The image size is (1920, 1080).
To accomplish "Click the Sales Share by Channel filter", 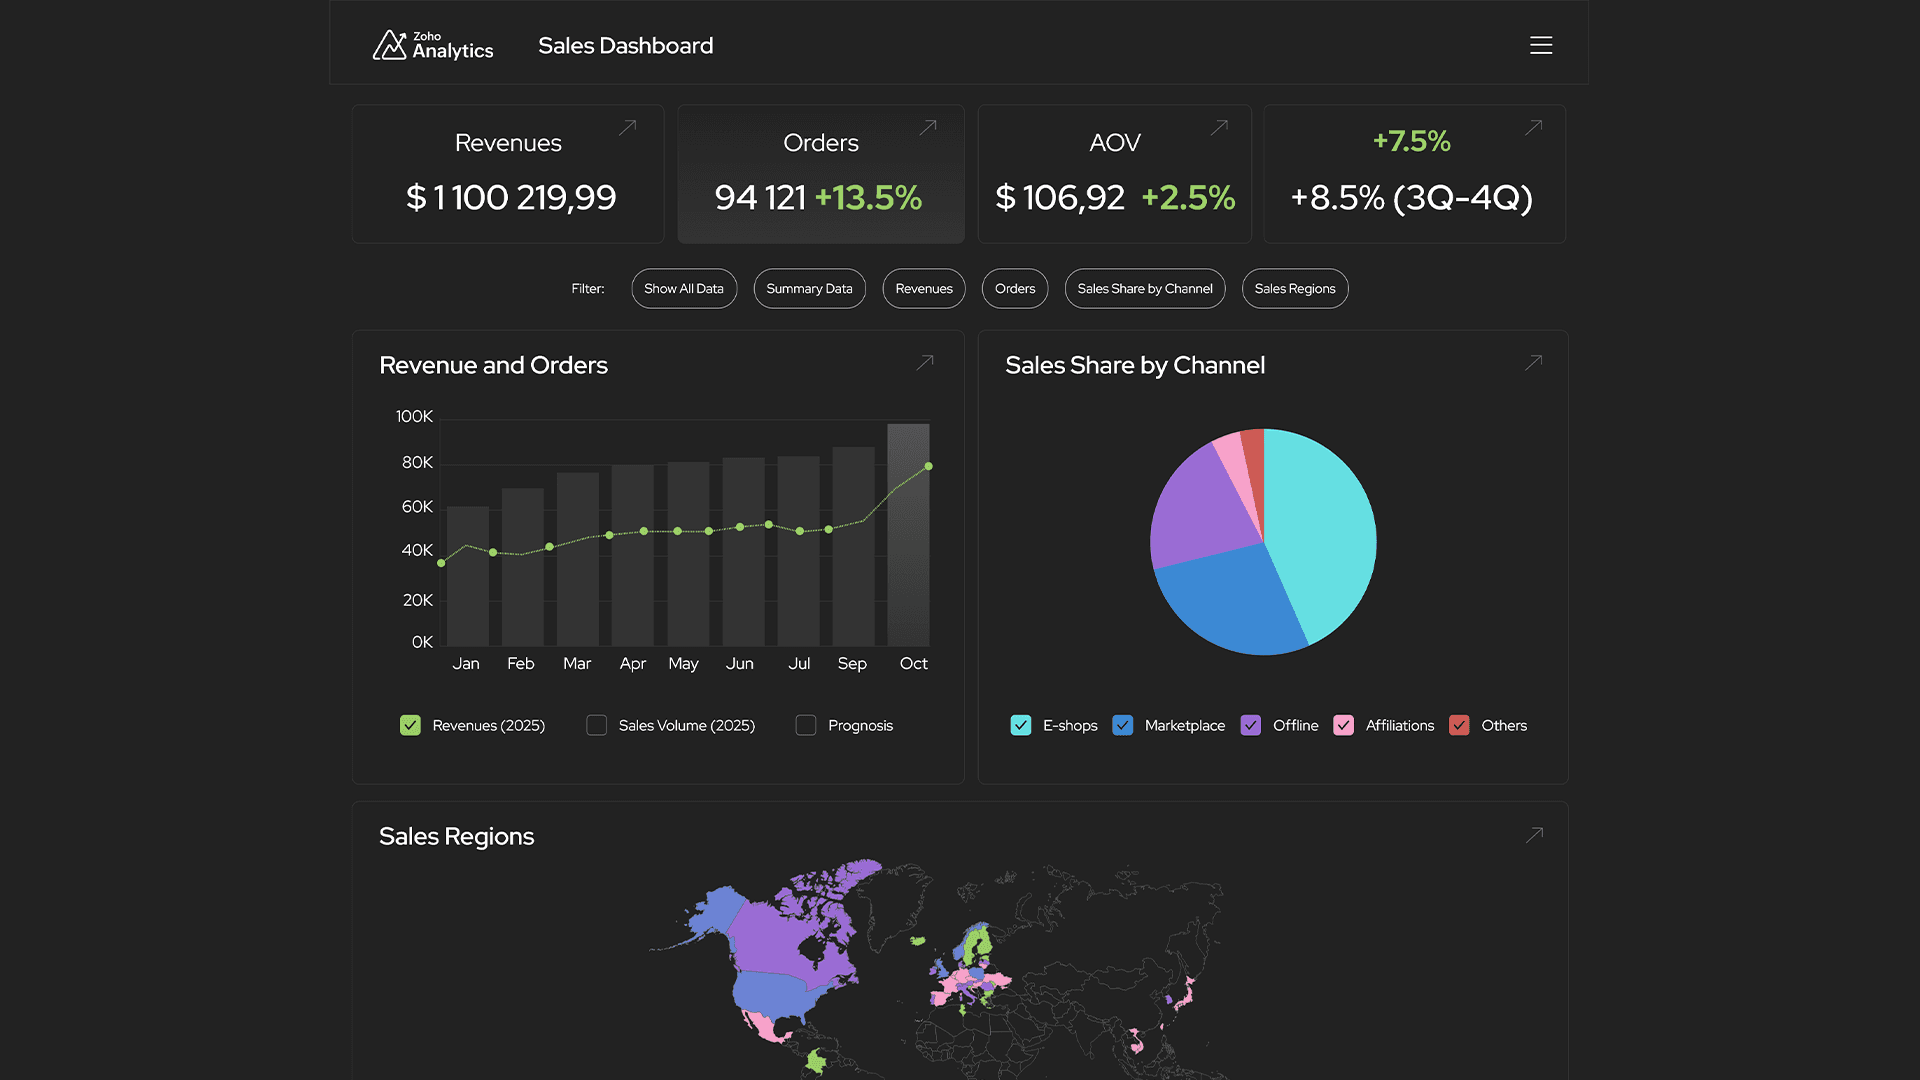I will pos(1144,289).
